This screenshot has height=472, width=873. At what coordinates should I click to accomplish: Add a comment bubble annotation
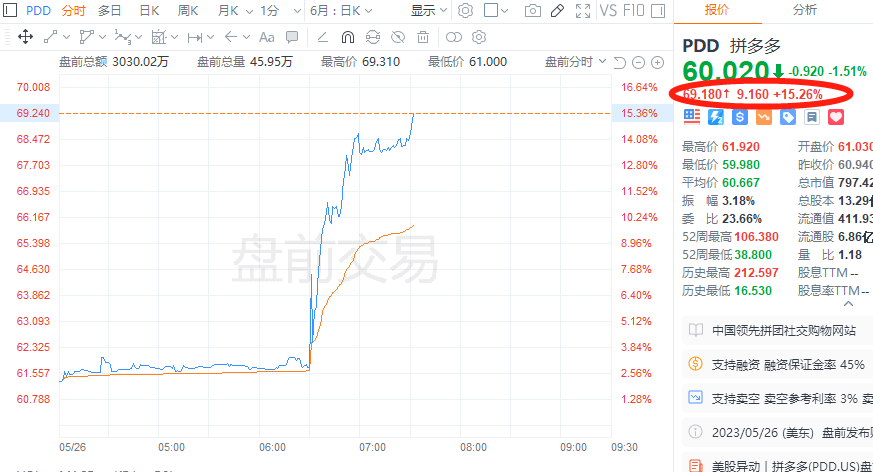point(292,37)
